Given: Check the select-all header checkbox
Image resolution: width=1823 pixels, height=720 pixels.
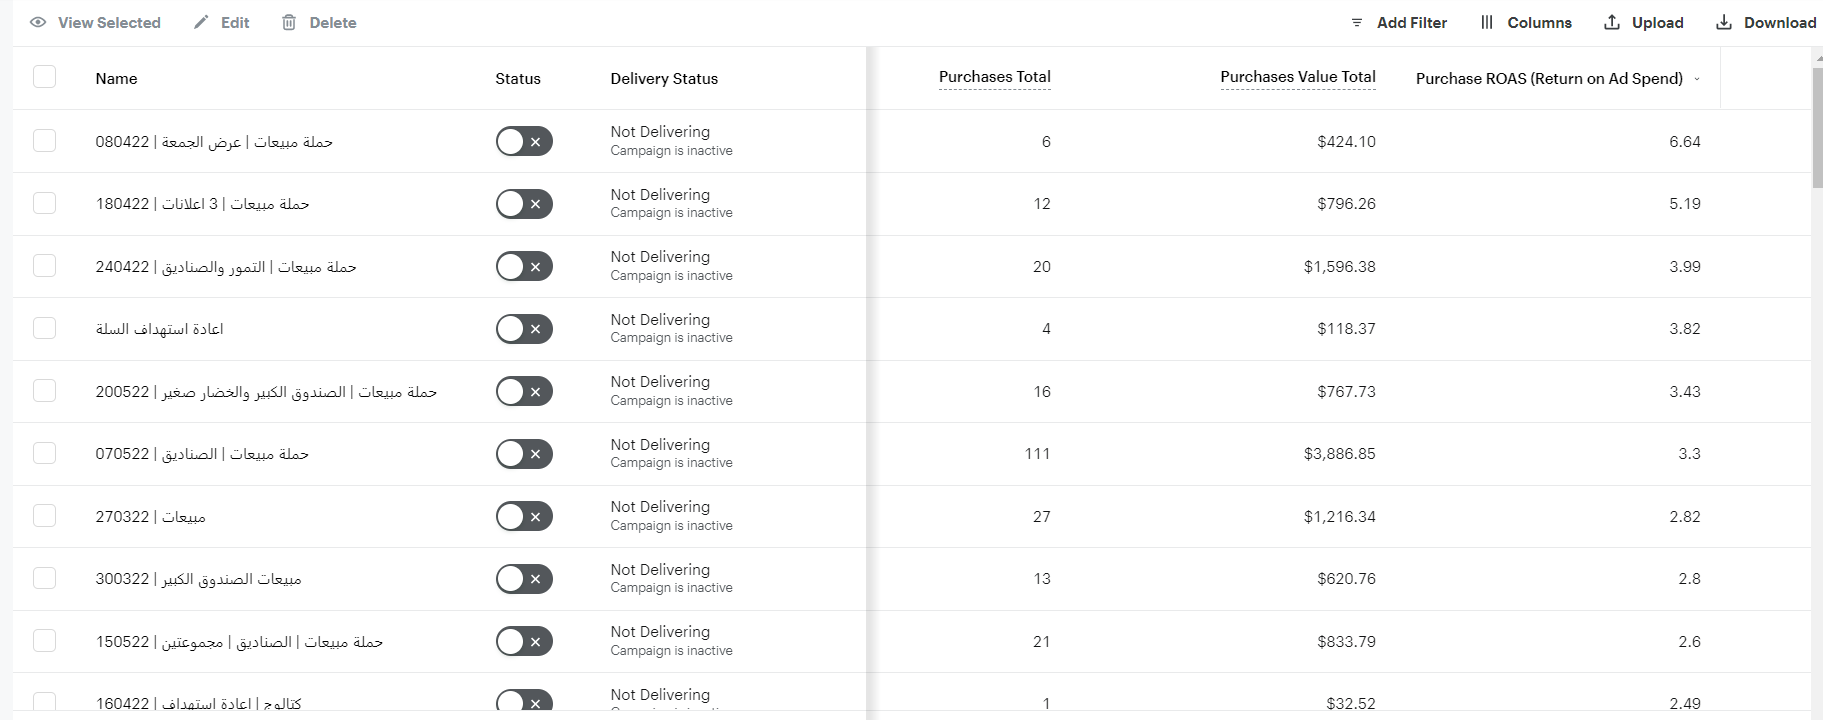Looking at the screenshot, I should tap(45, 77).
